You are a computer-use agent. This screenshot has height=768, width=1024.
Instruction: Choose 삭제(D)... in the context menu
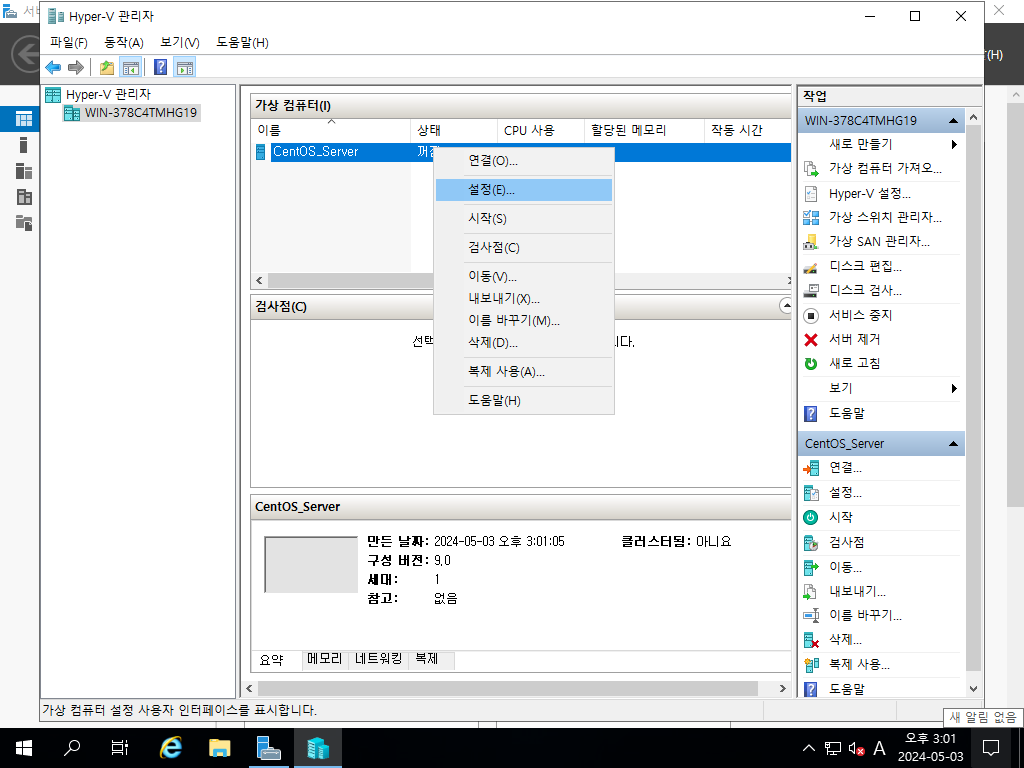524,343
